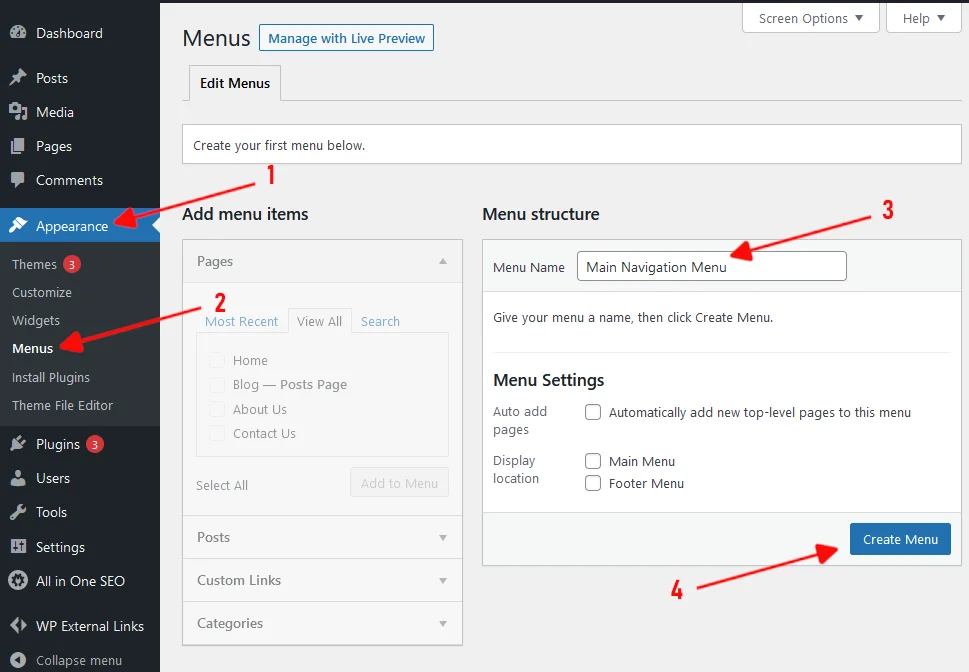Expand the Posts accordion section
This screenshot has height=672, width=969.
coord(322,537)
